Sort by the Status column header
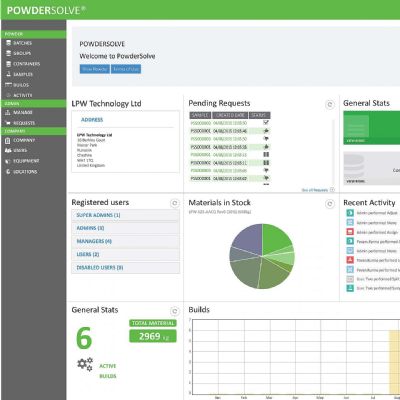The height and width of the screenshot is (400, 400). (x=260, y=115)
